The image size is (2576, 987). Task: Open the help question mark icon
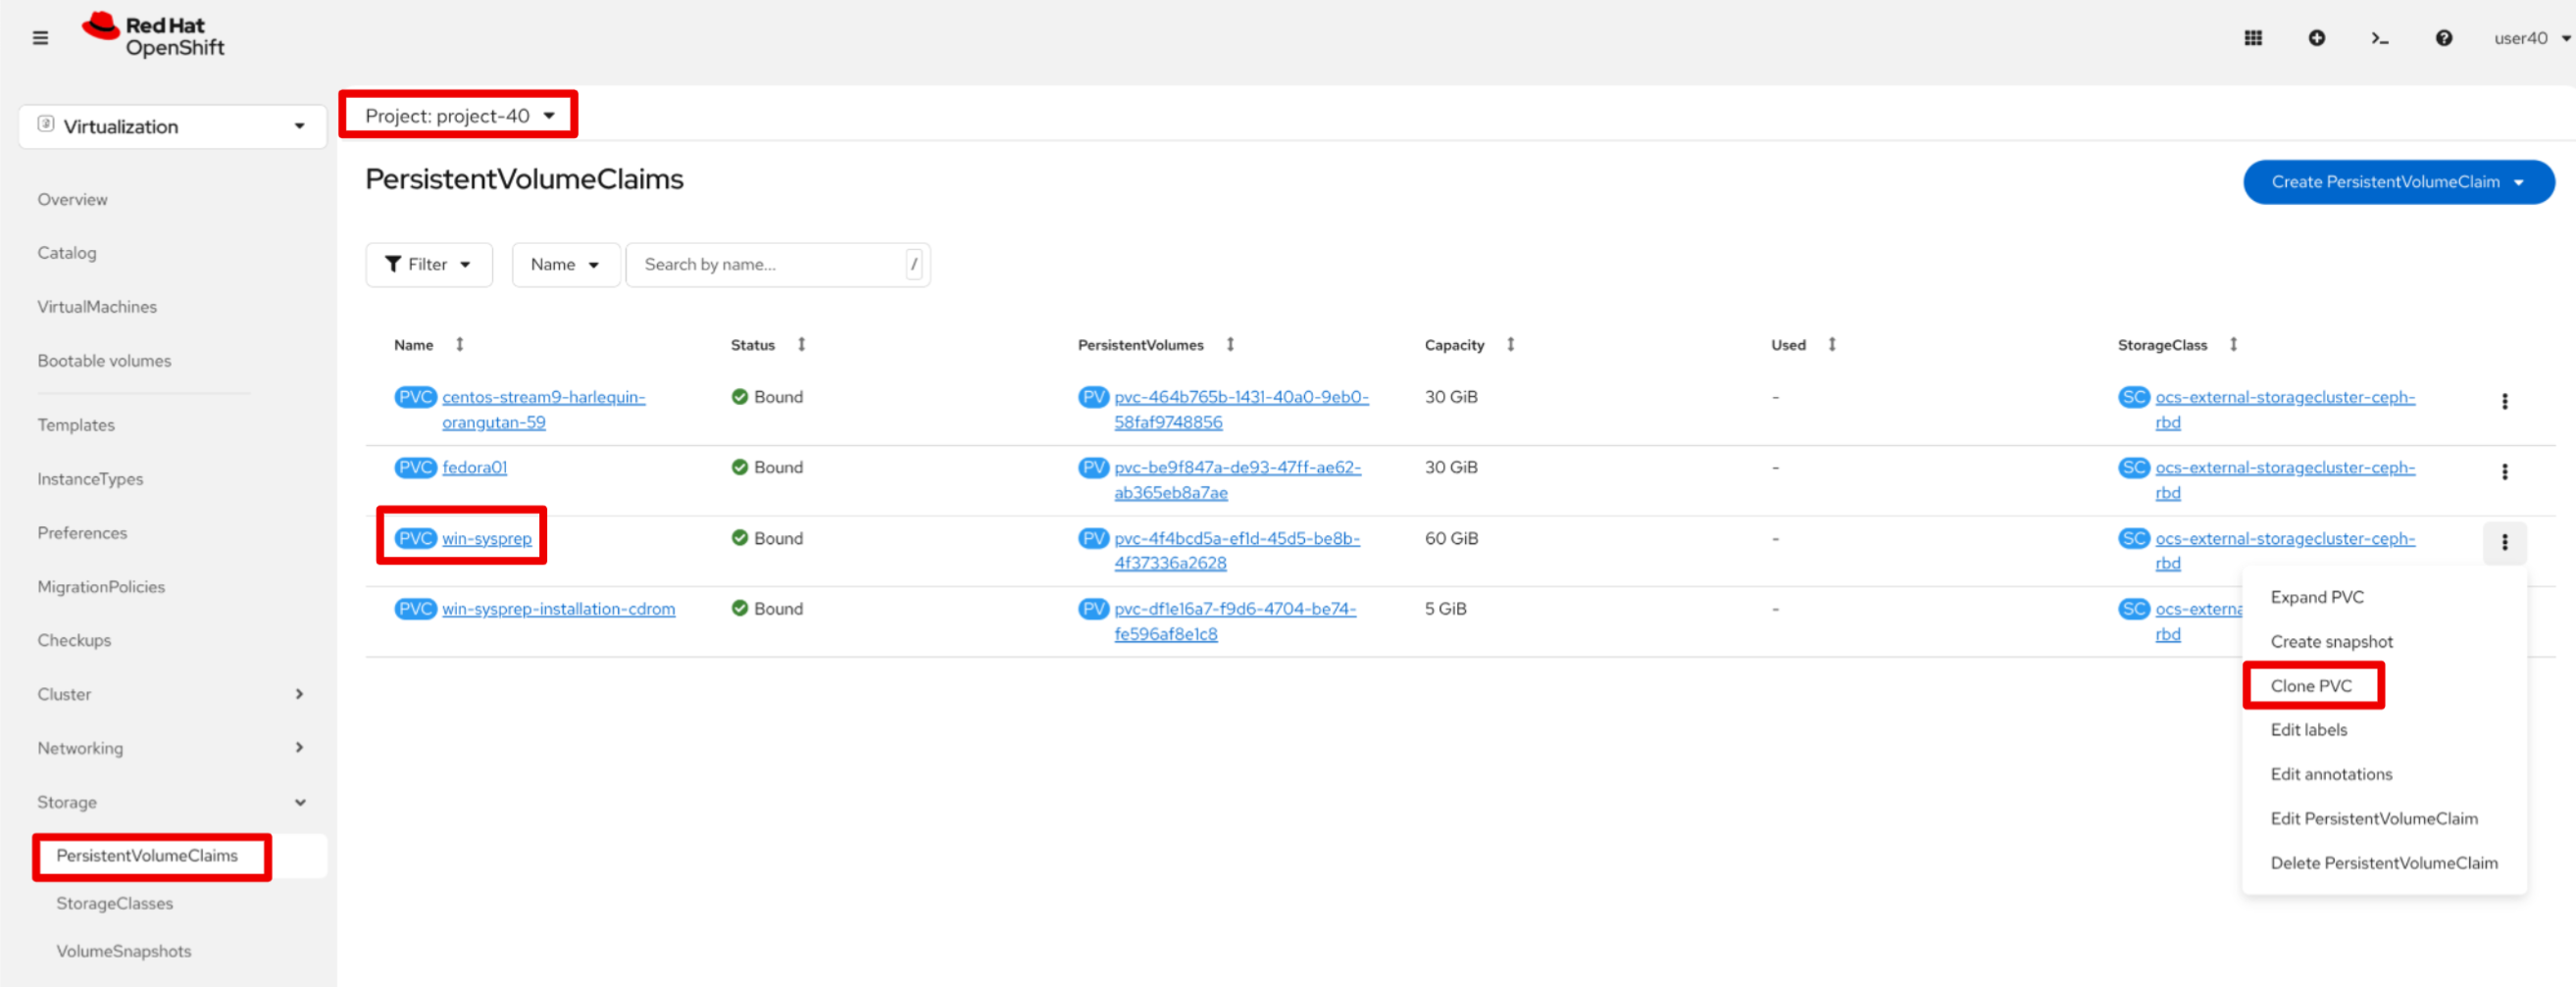pyautogui.click(x=2443, y=38)
